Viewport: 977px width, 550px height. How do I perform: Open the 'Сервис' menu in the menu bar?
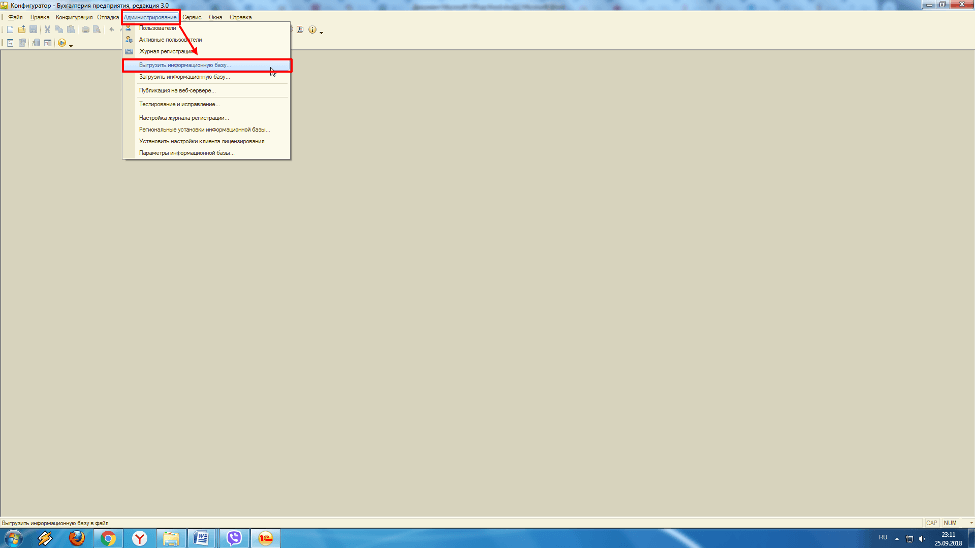click(191, 17)
